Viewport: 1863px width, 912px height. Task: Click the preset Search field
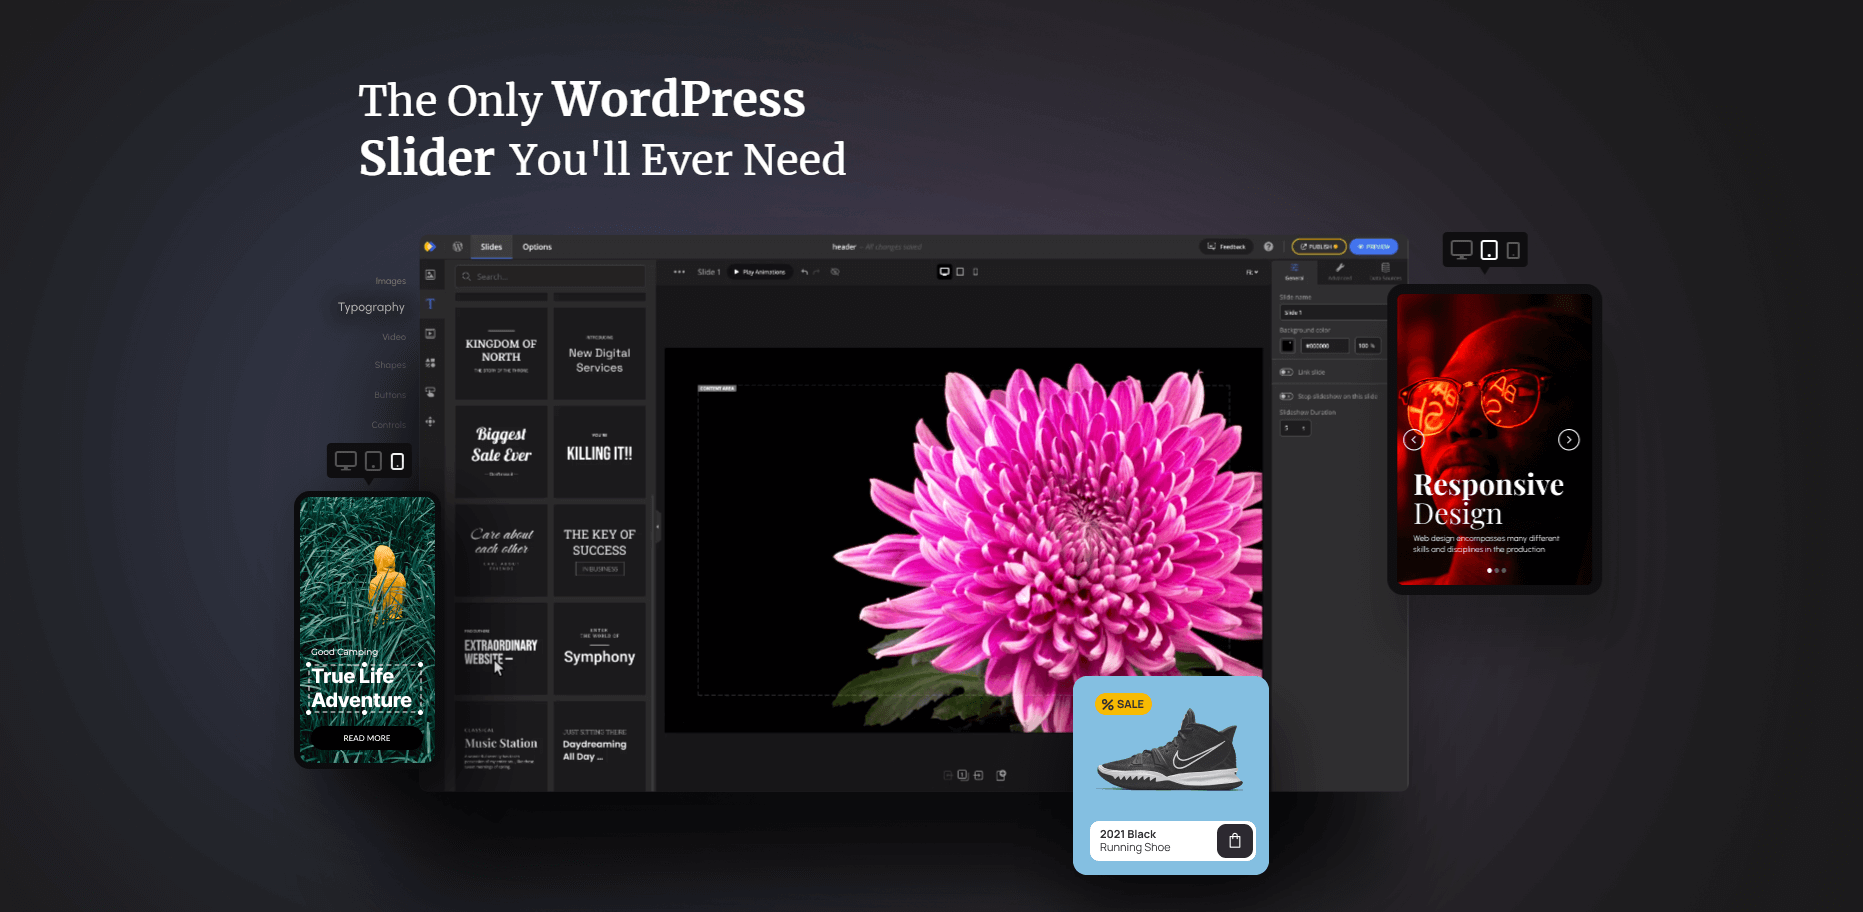550,277
